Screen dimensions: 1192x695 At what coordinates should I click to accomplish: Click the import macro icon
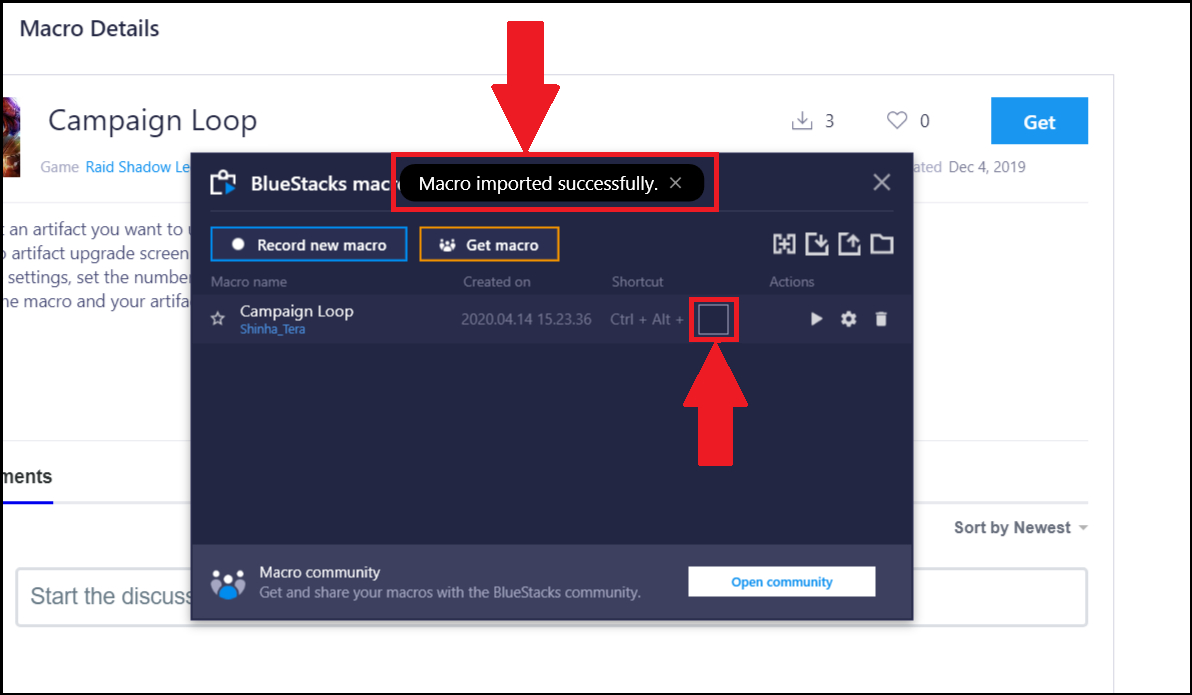816,244
